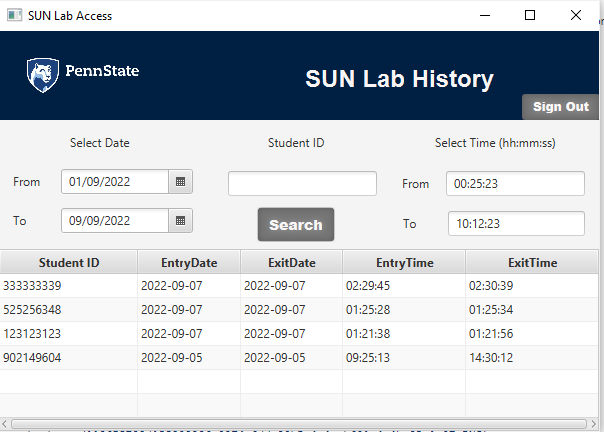This screenshot has height=432, width=604.
Task: Select row with Student ID 525256348
Action: pyautogui.click(x=299, y=309)
